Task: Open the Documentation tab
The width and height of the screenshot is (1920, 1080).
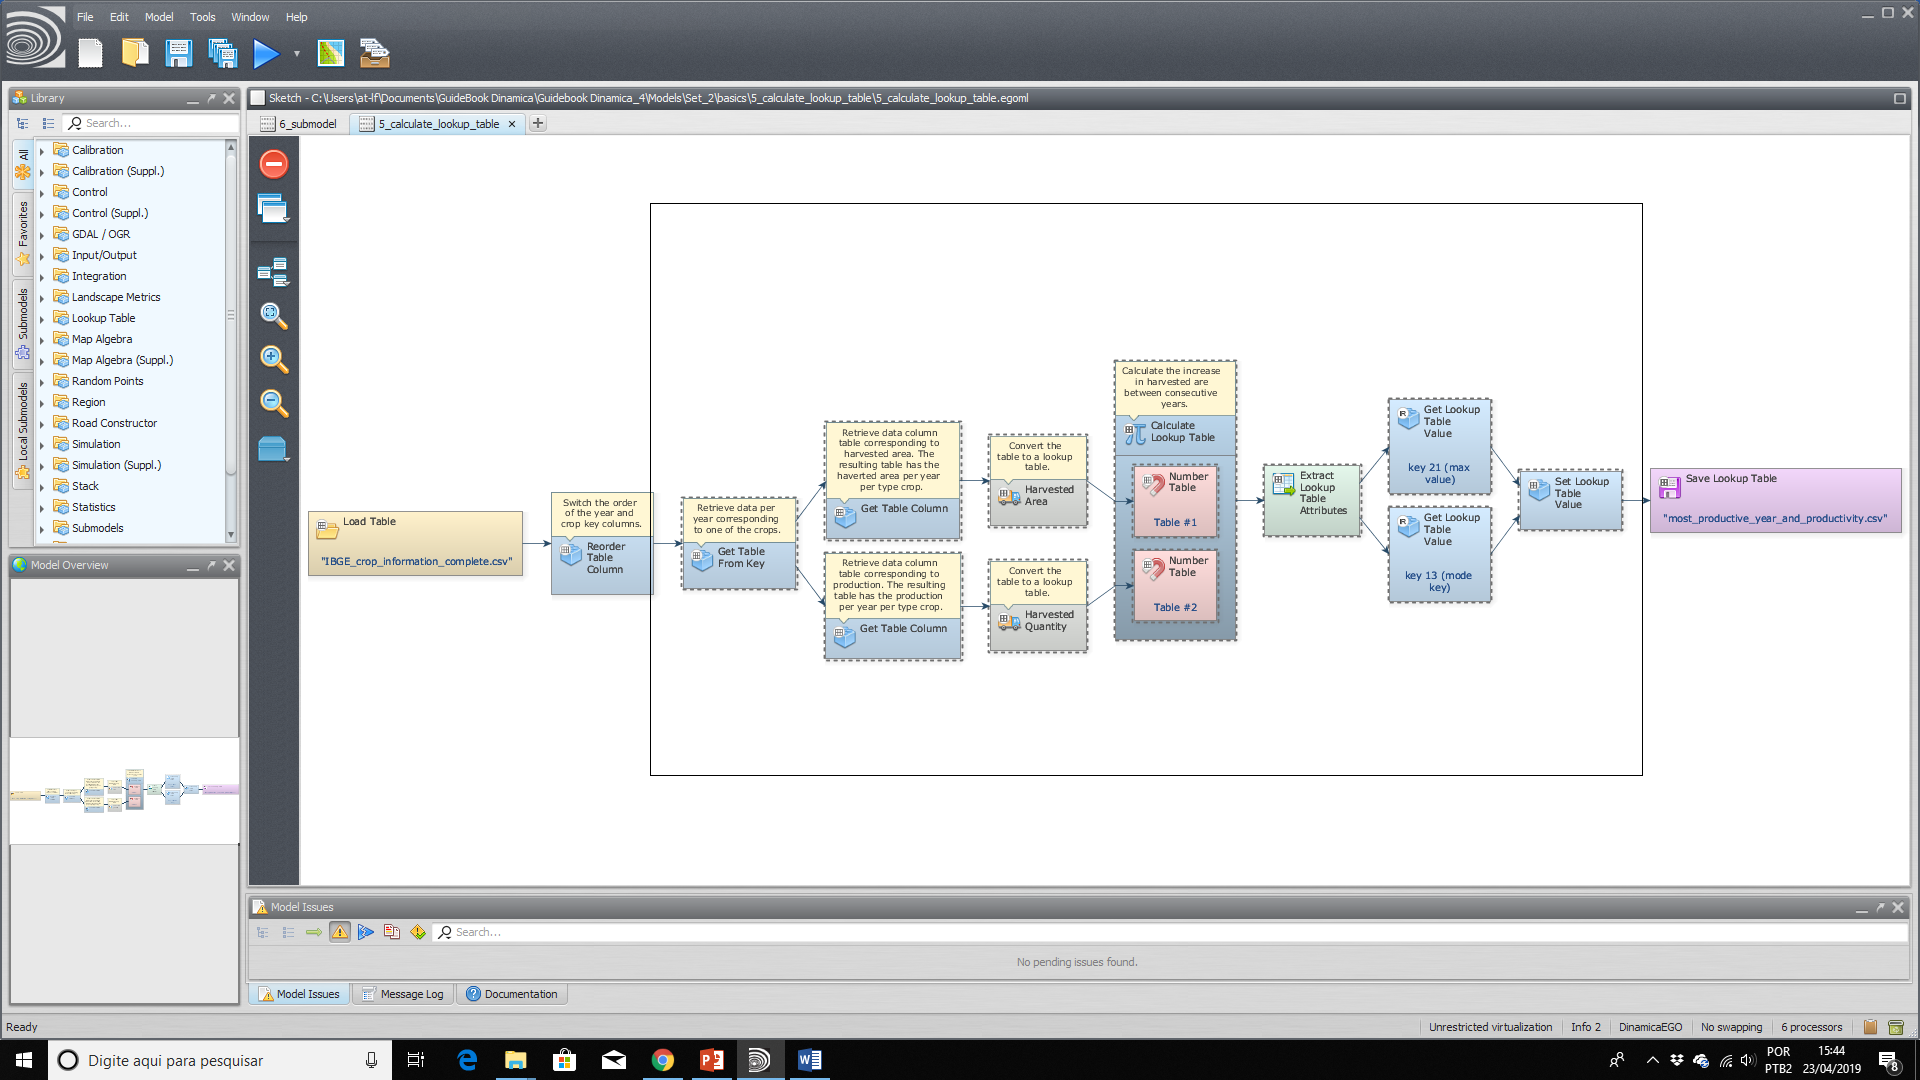Action: pos(512,994)
